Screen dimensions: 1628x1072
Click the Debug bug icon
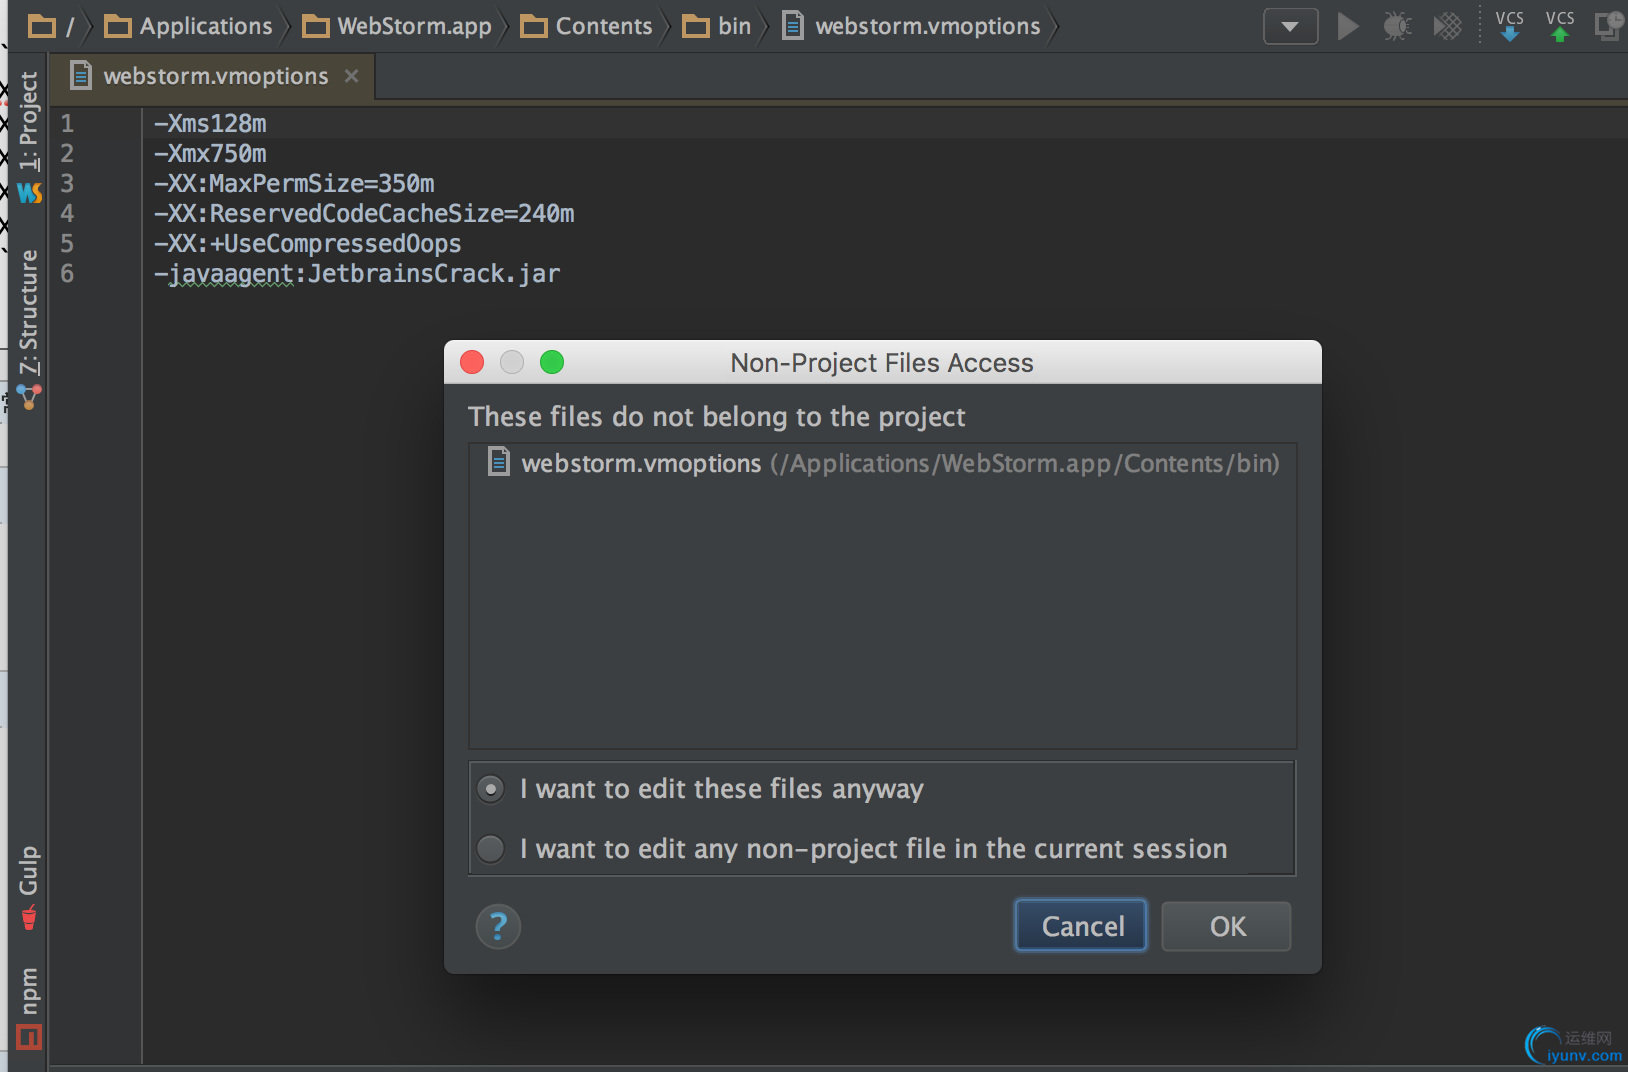pyautogui.click(x=1397, y=26)
